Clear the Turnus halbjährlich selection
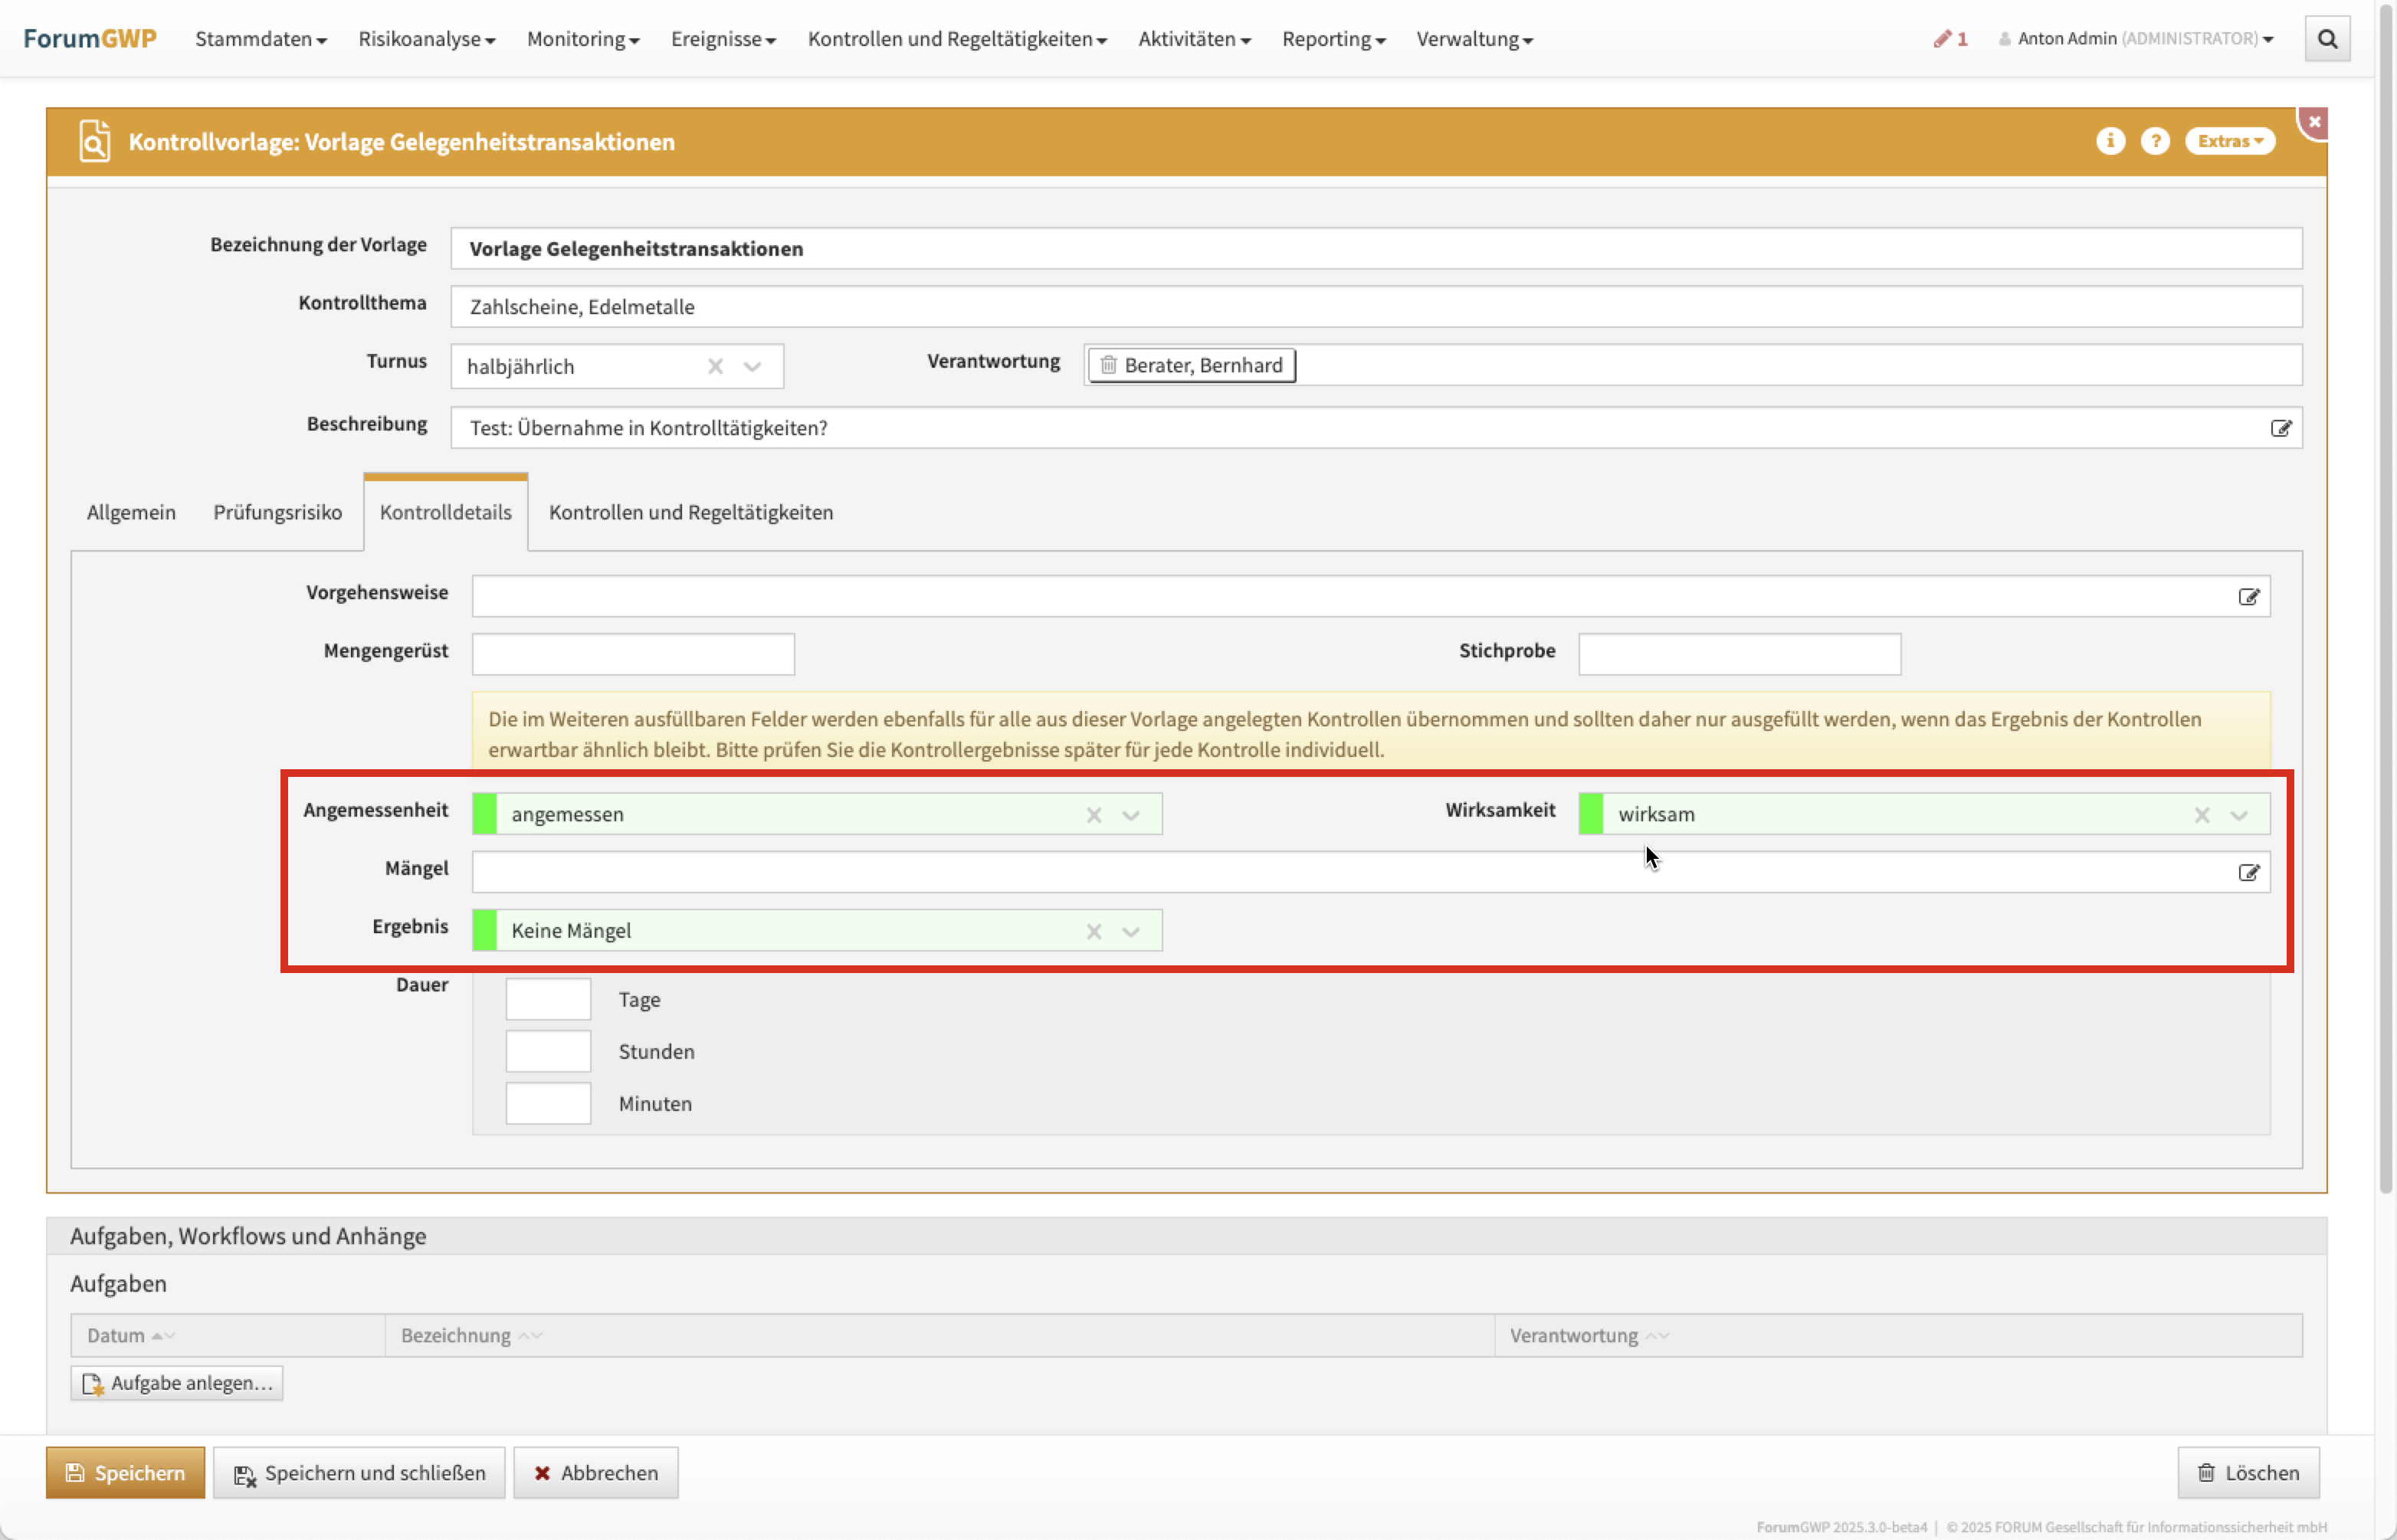Viewport: 2397px width, 1540px height. (715, 366)
